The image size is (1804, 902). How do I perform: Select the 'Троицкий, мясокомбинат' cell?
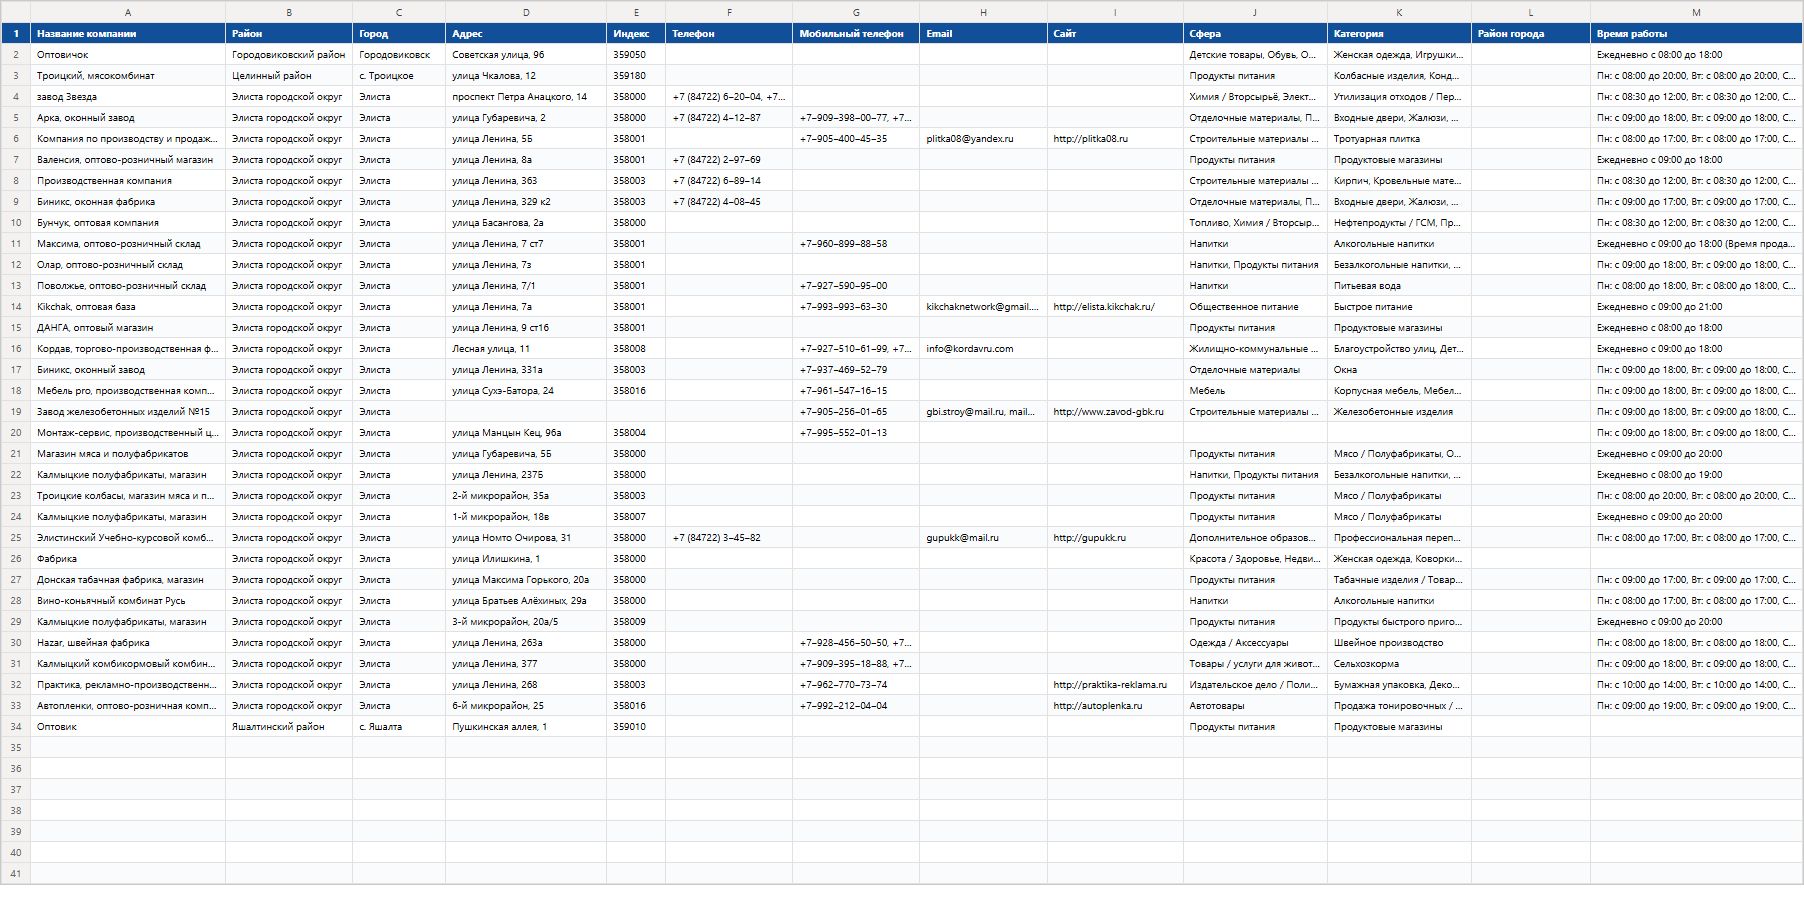point(128,76)
